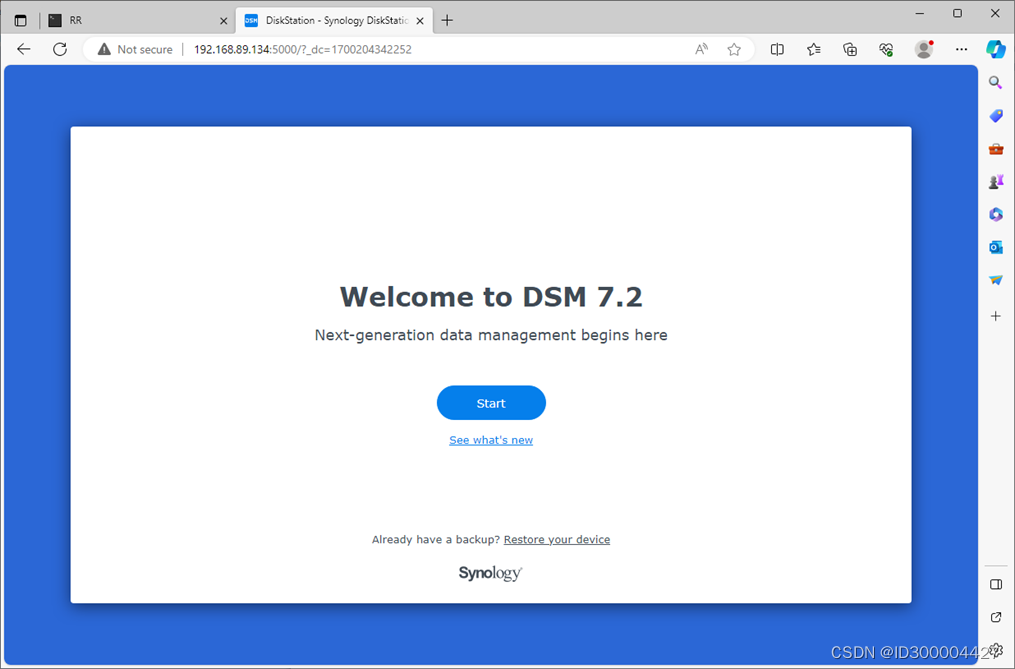This screenshot has height=669, width=1015.
Task: Open Settings and more menu
Action: tap(961, 49)
